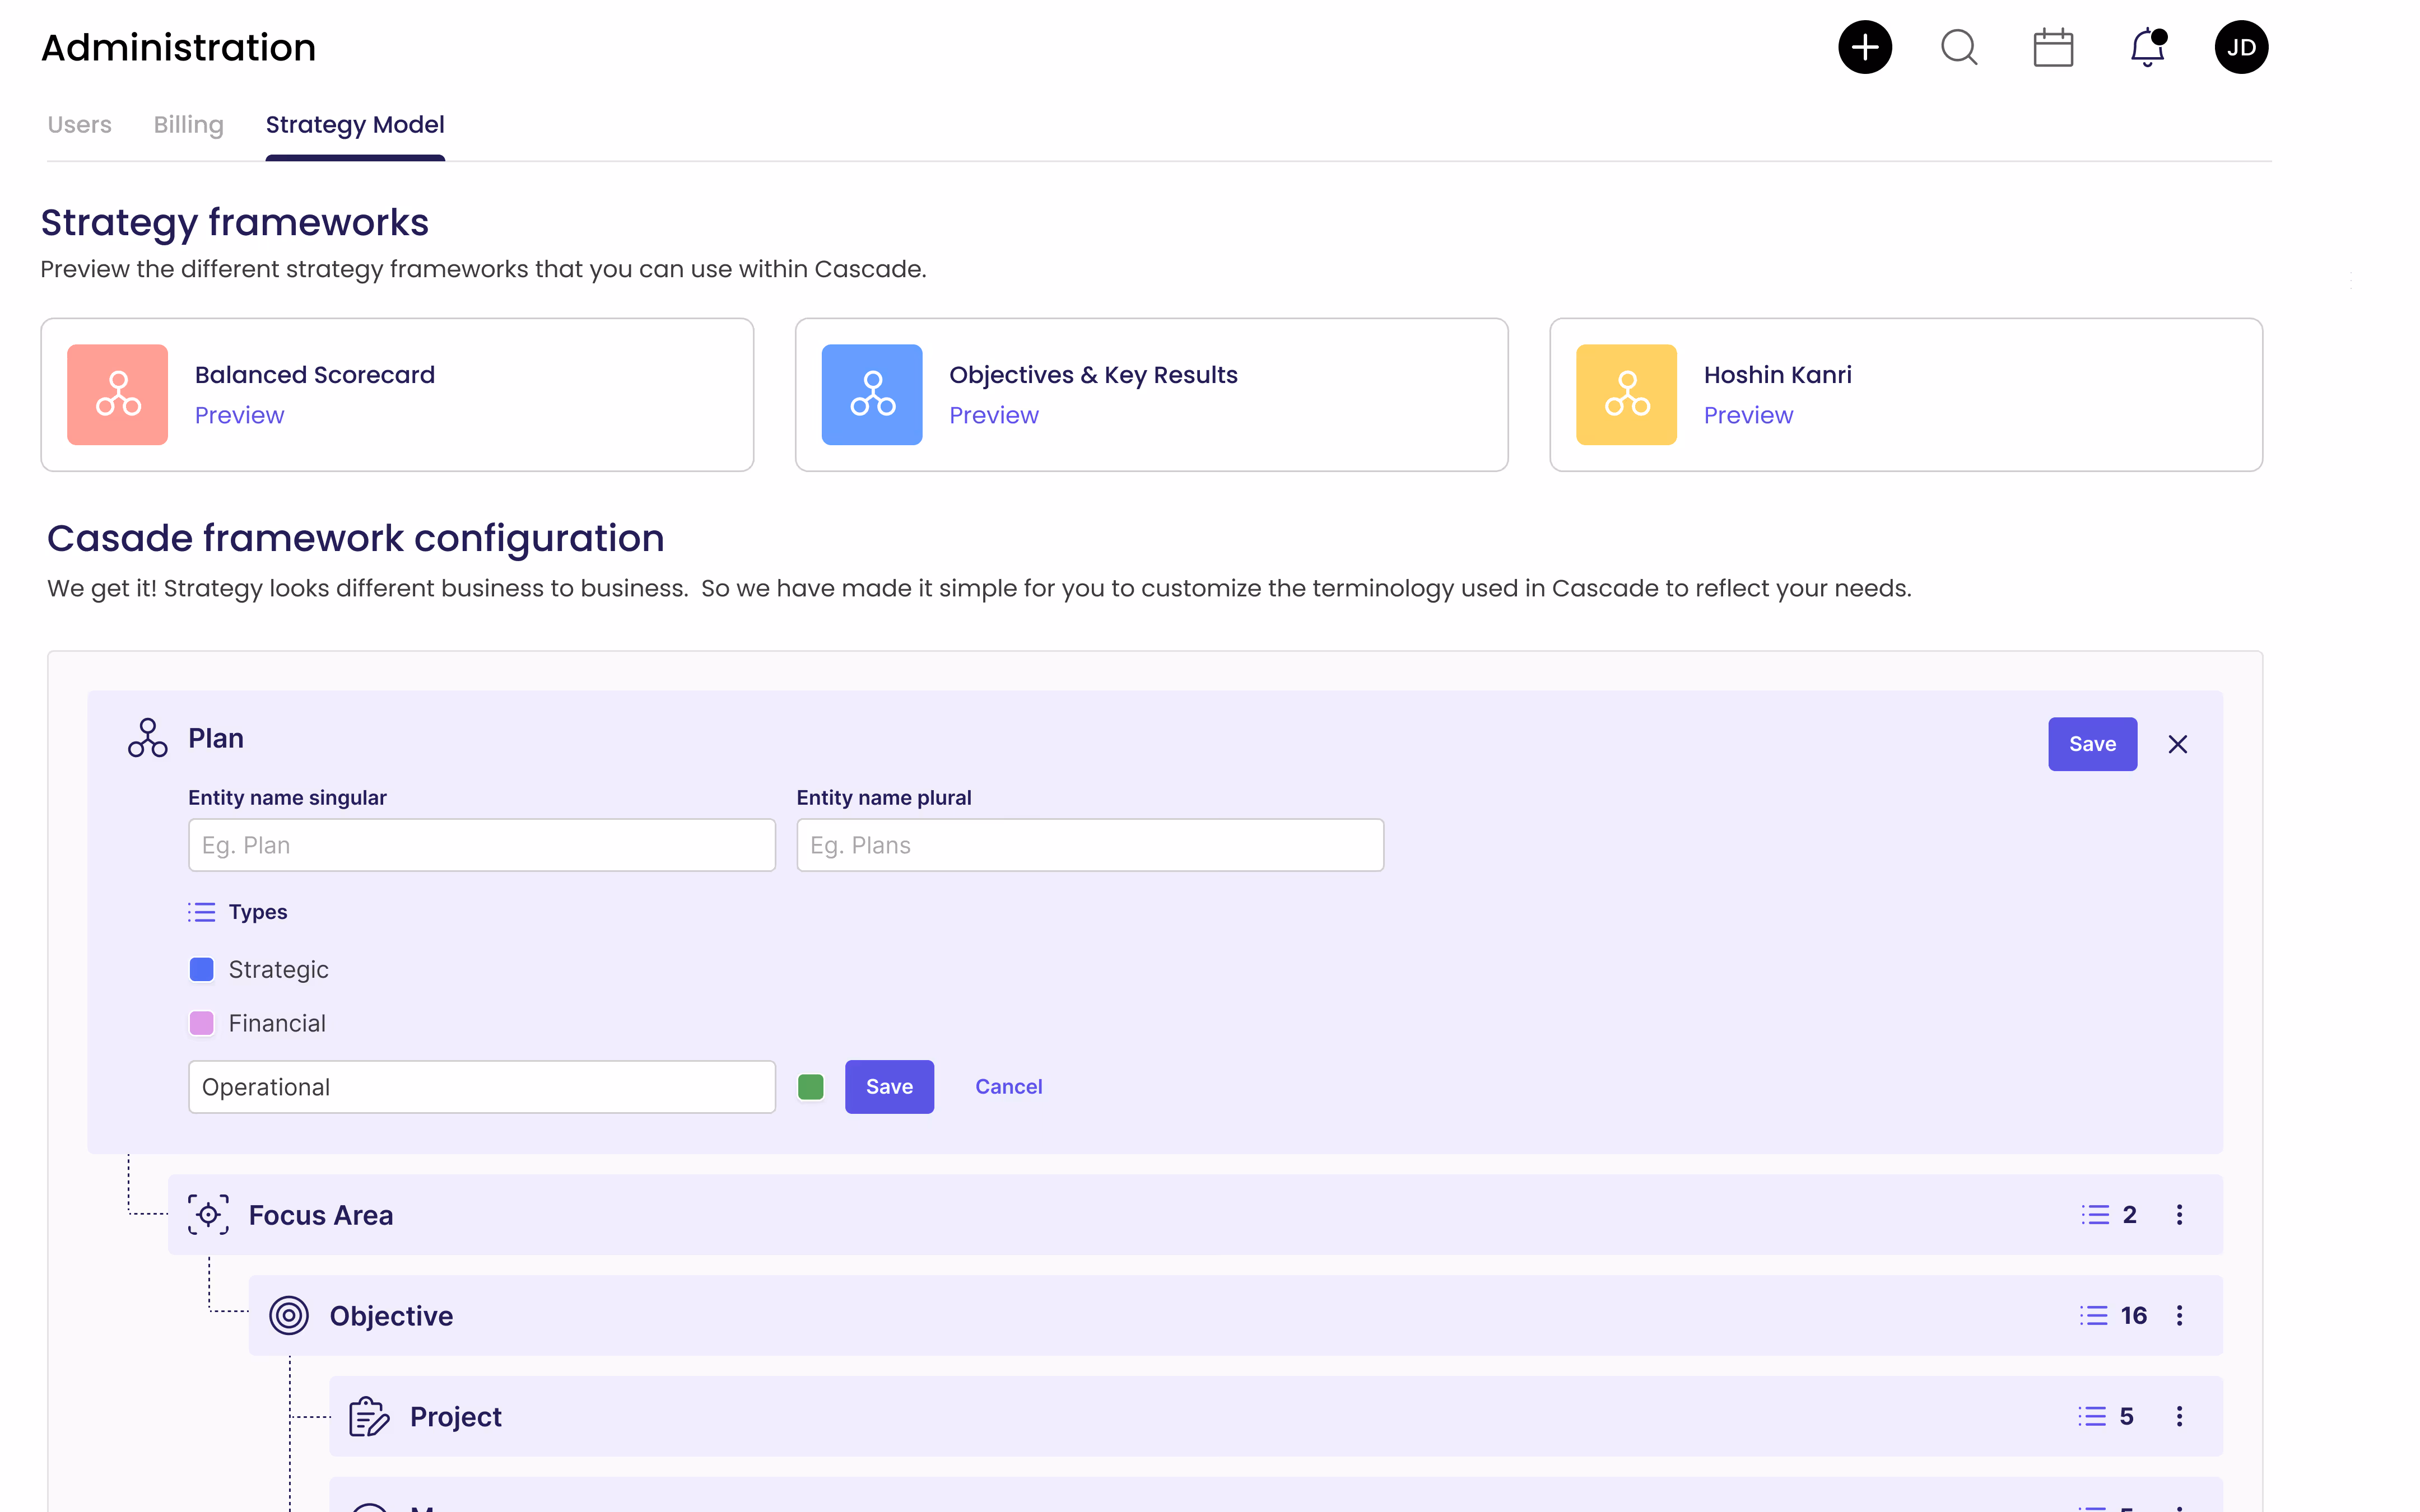Click the green color swatch next to Operational

(810, 1086)
